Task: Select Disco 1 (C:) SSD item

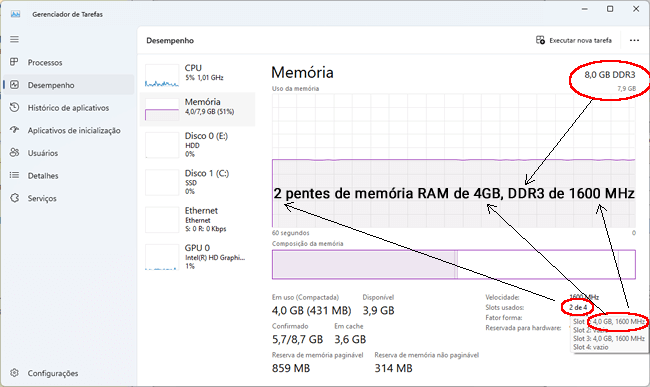Action: pyautogui.click(x=197, y=182)
